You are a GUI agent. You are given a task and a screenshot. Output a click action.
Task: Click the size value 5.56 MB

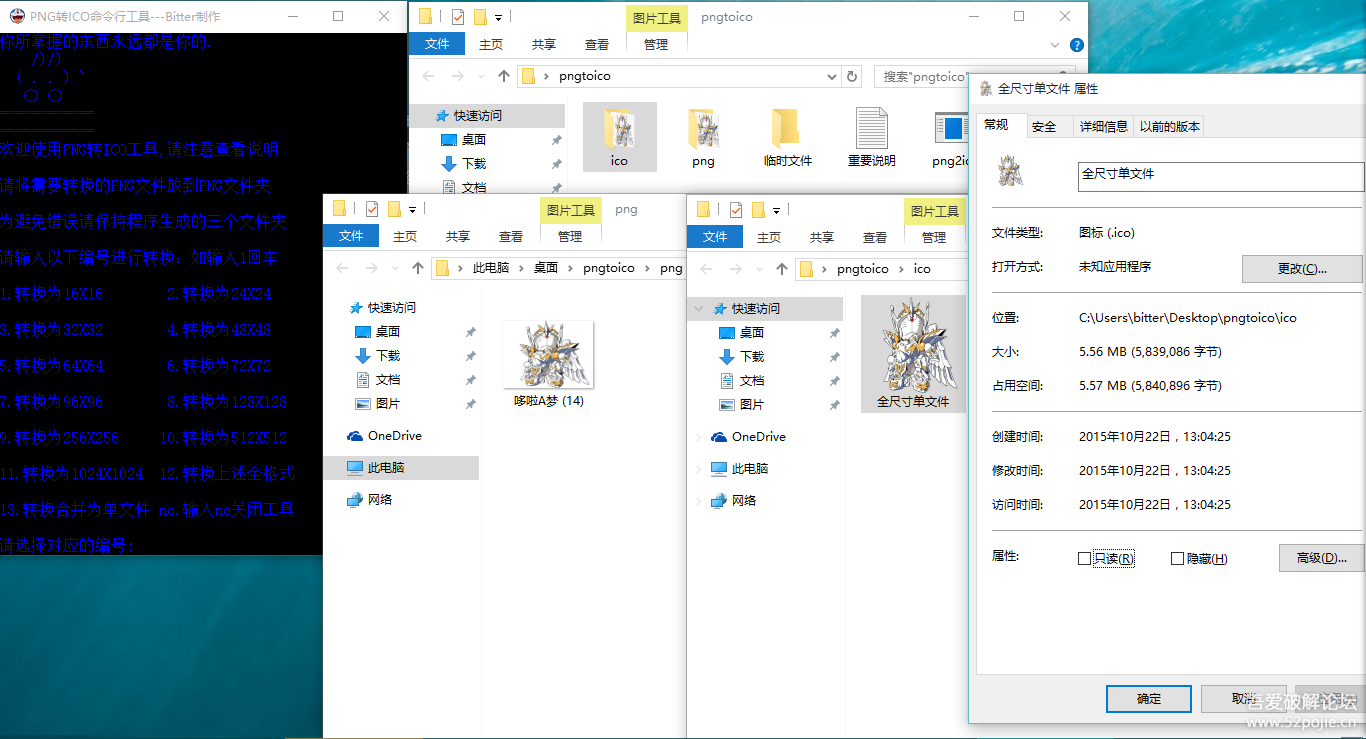tap(1150, 352)
